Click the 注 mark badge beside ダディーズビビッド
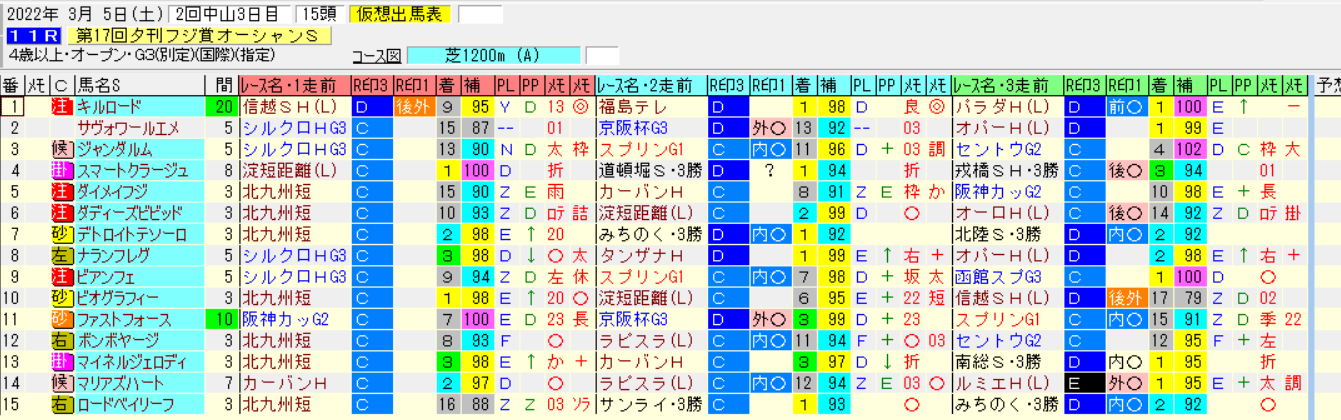The width and height of the screenshot is (1341, 420). coord(60,212)
